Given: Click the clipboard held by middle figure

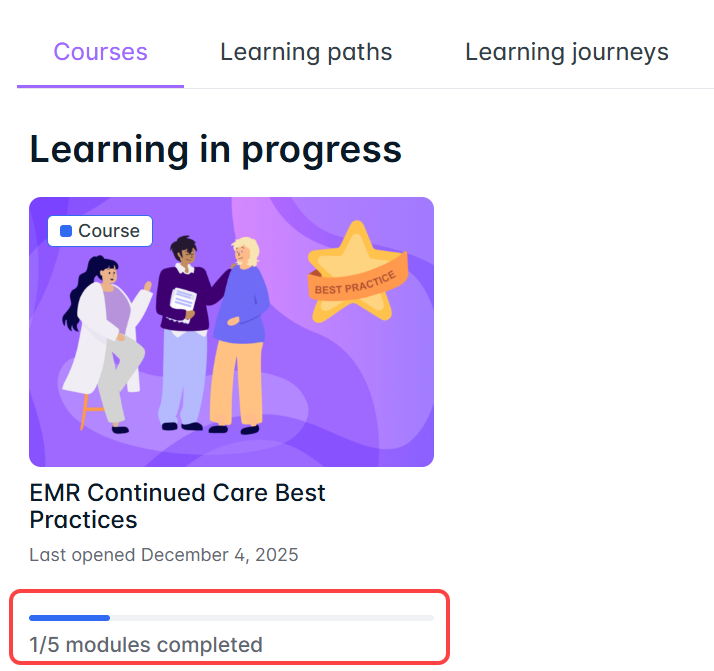Looking at the screenshot, I should coord(182,300).
